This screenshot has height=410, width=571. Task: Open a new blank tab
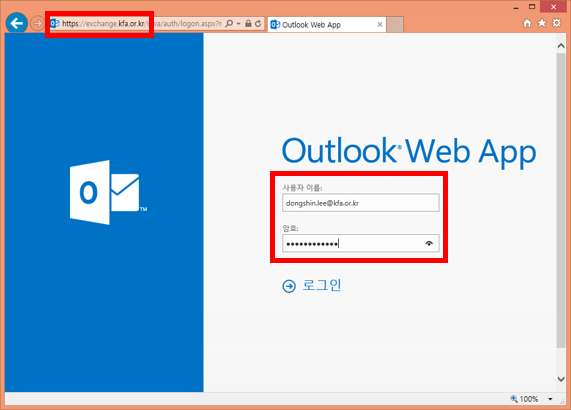[x=395, y=24]
